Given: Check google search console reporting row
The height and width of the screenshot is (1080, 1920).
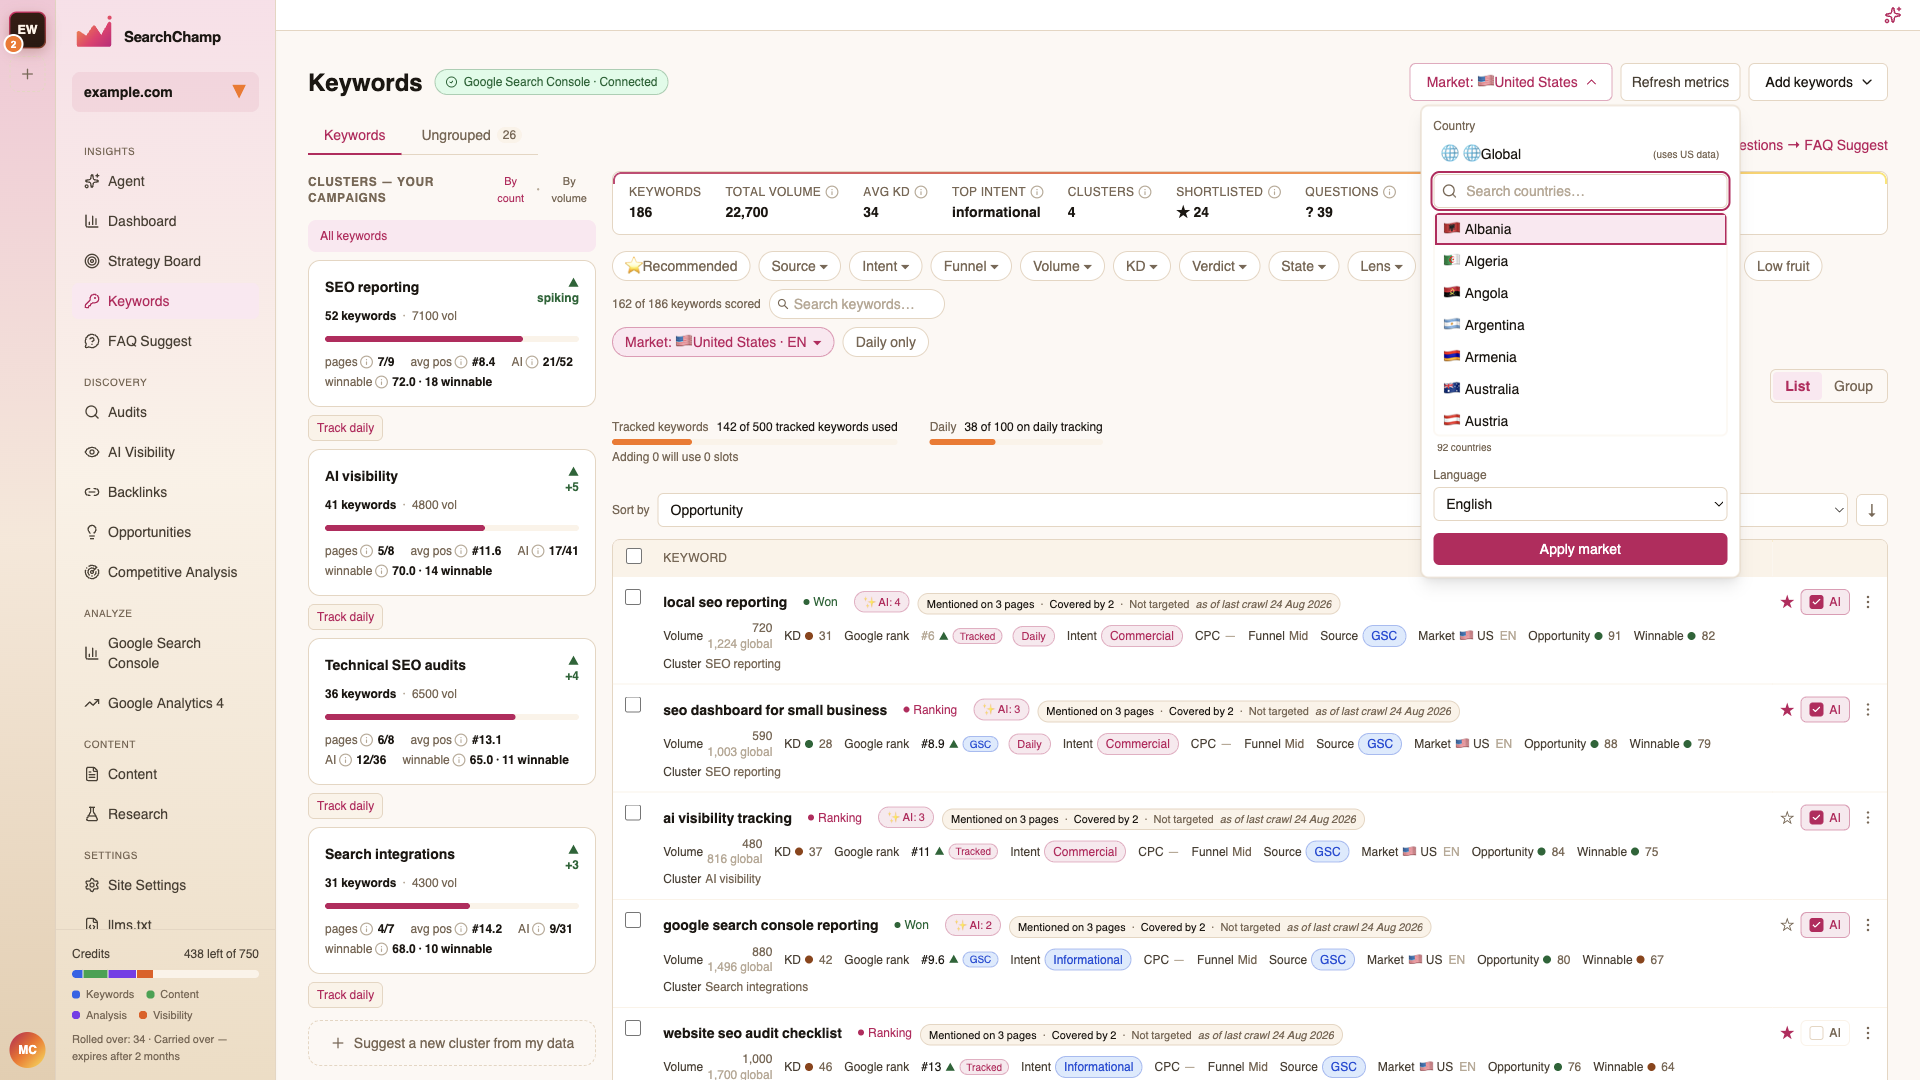Looking at the screenshot, I should coord(633,920).
